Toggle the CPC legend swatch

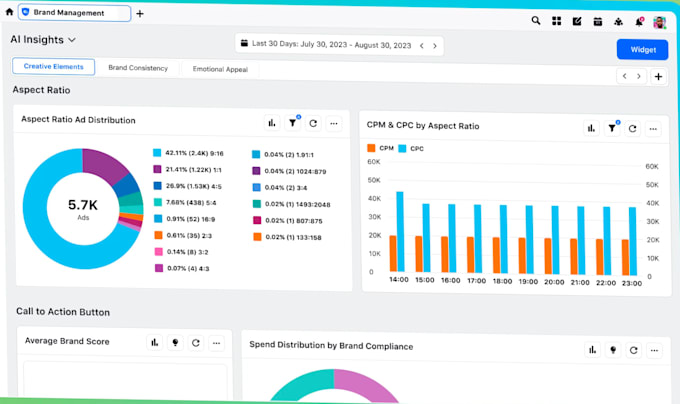tap(402, 148)
